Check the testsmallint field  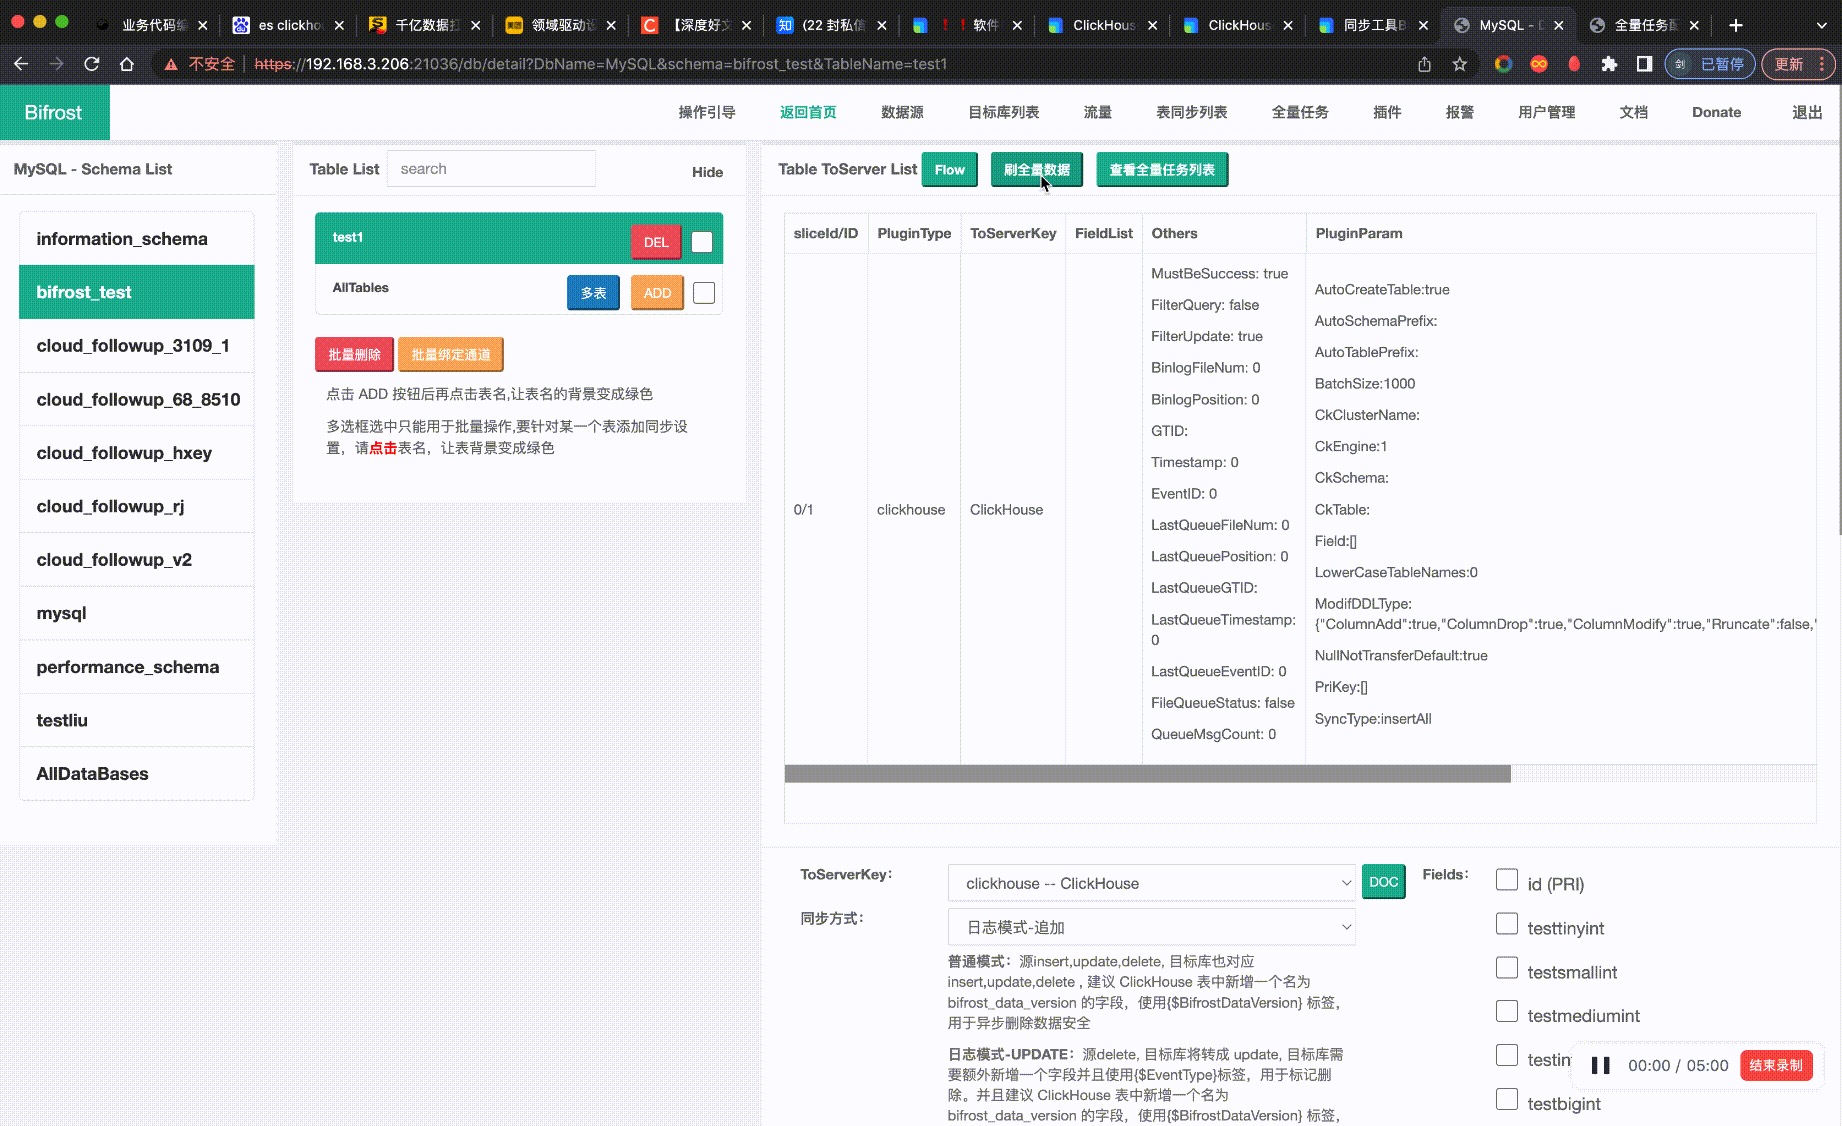pos(1507,968)
